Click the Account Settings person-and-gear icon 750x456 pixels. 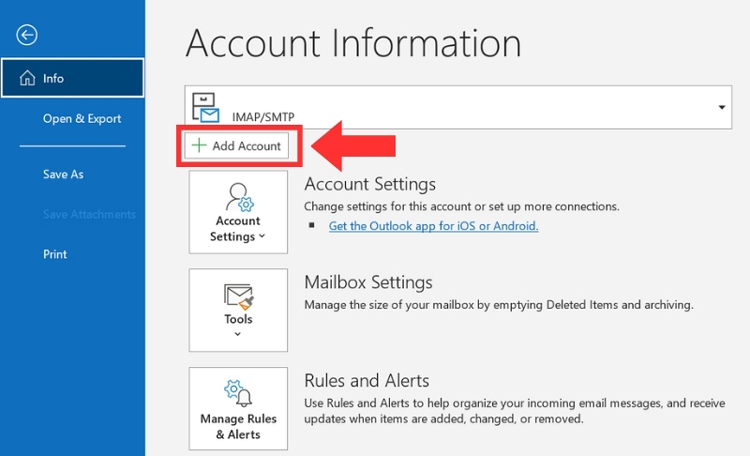238,195
